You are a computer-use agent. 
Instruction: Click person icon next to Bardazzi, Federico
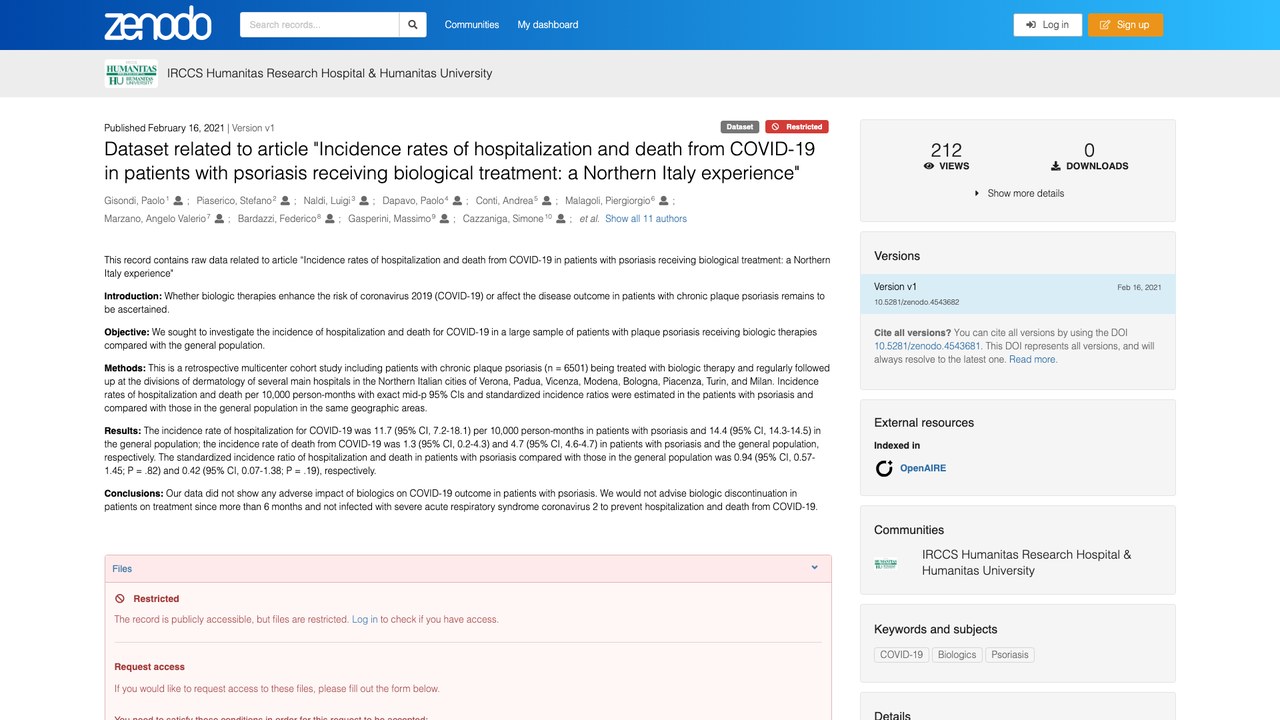[332, 218]
